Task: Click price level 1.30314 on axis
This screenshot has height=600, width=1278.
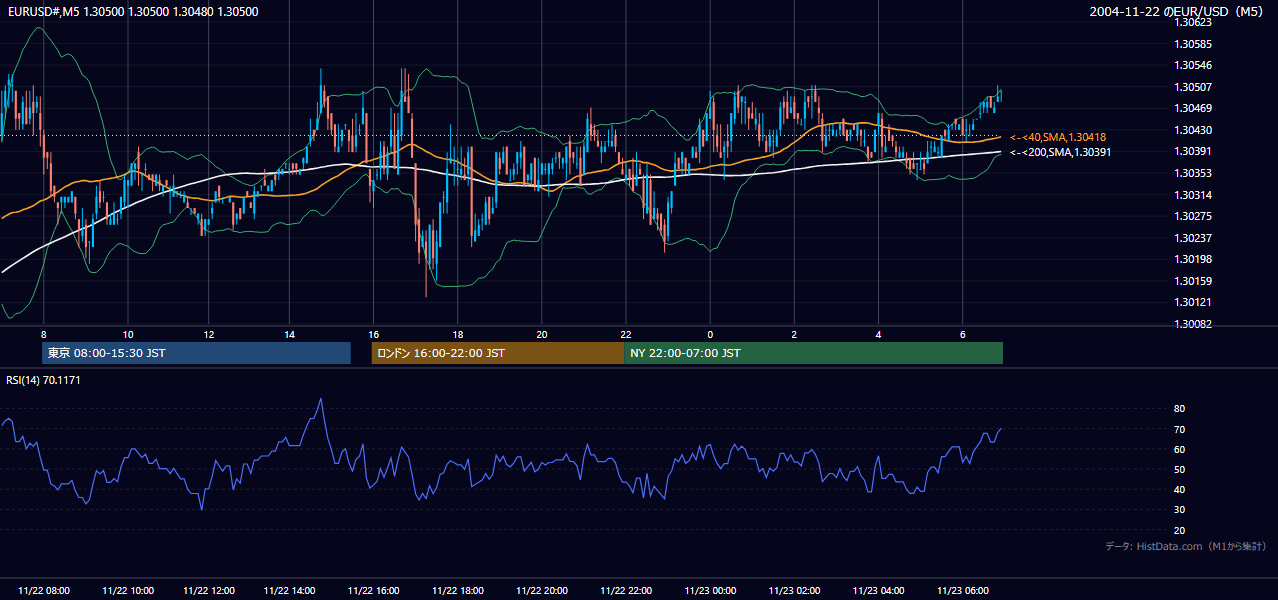Action: (1193, 195)
